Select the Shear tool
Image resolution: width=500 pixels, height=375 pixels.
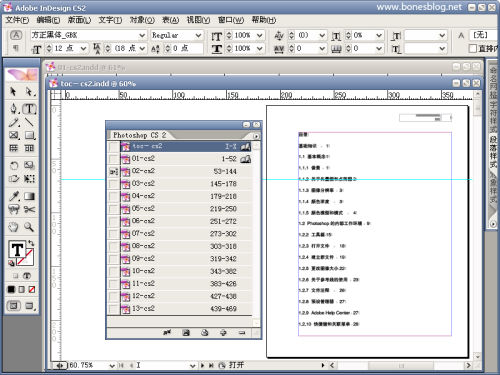tap(13, 179)
